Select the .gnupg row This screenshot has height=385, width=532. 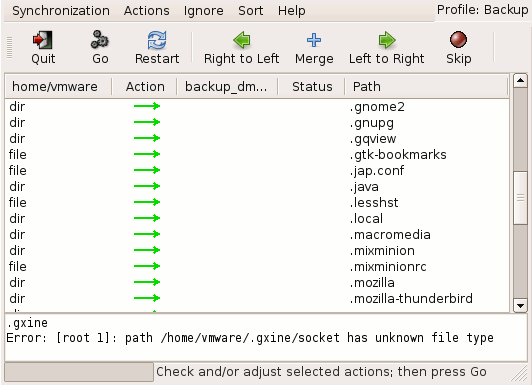(x=257, y=122)
